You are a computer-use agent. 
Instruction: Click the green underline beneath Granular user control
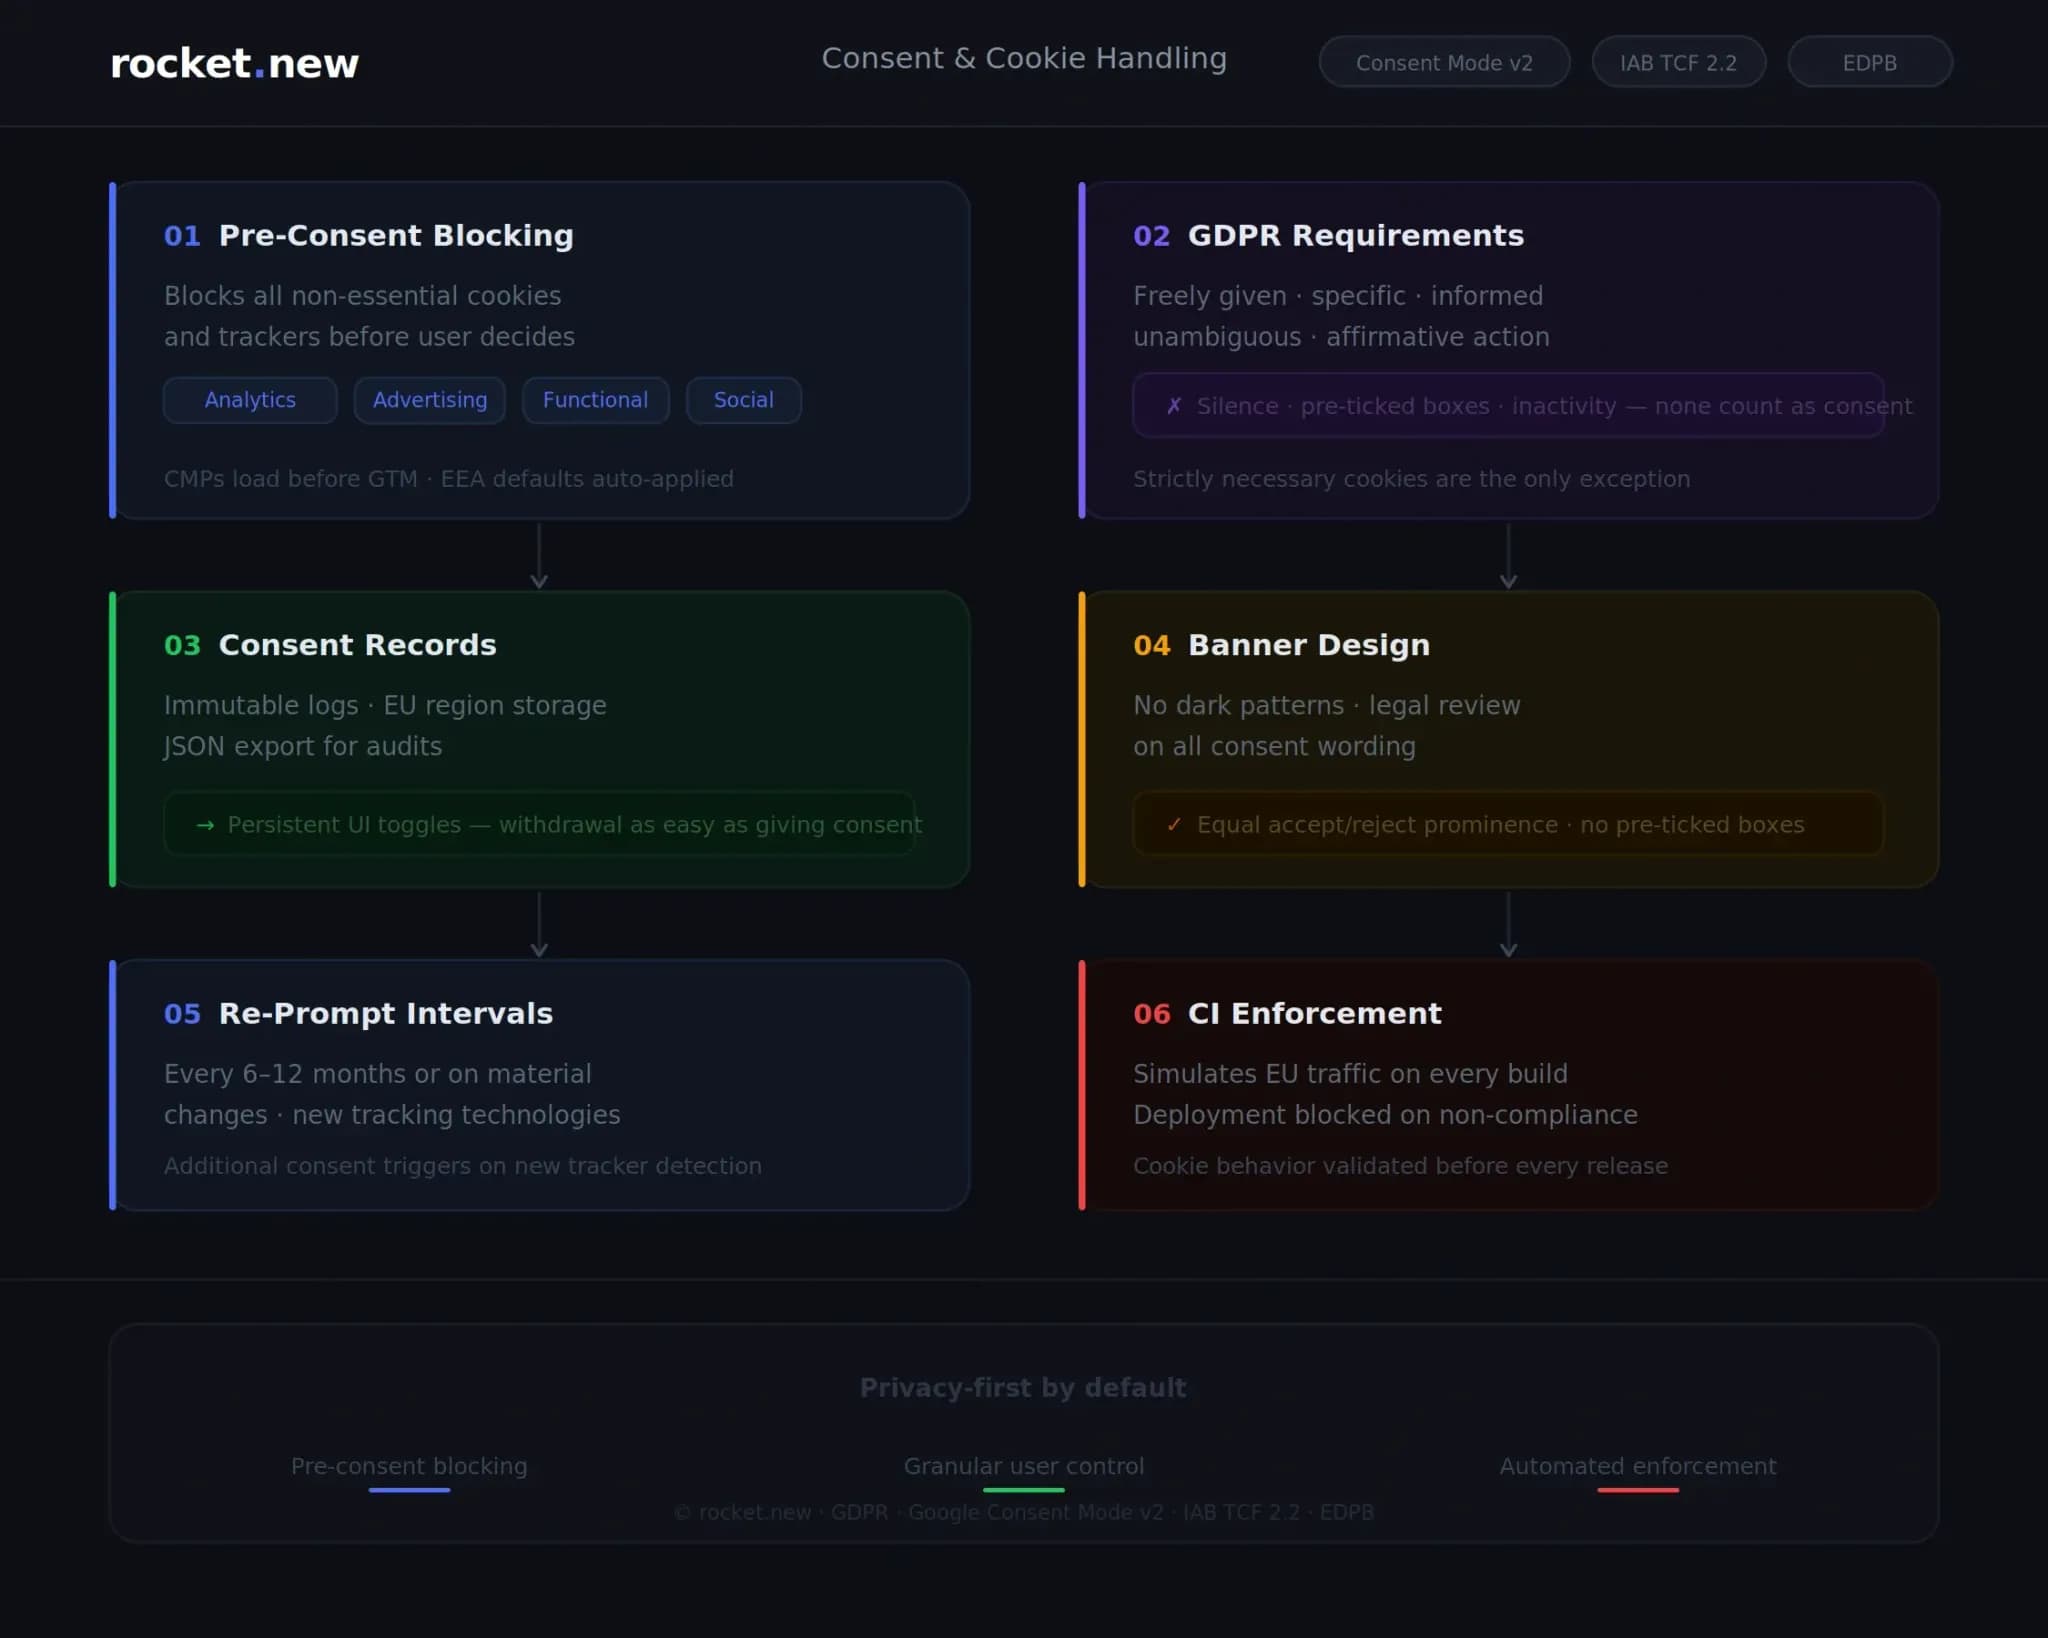[1023, 1490]
